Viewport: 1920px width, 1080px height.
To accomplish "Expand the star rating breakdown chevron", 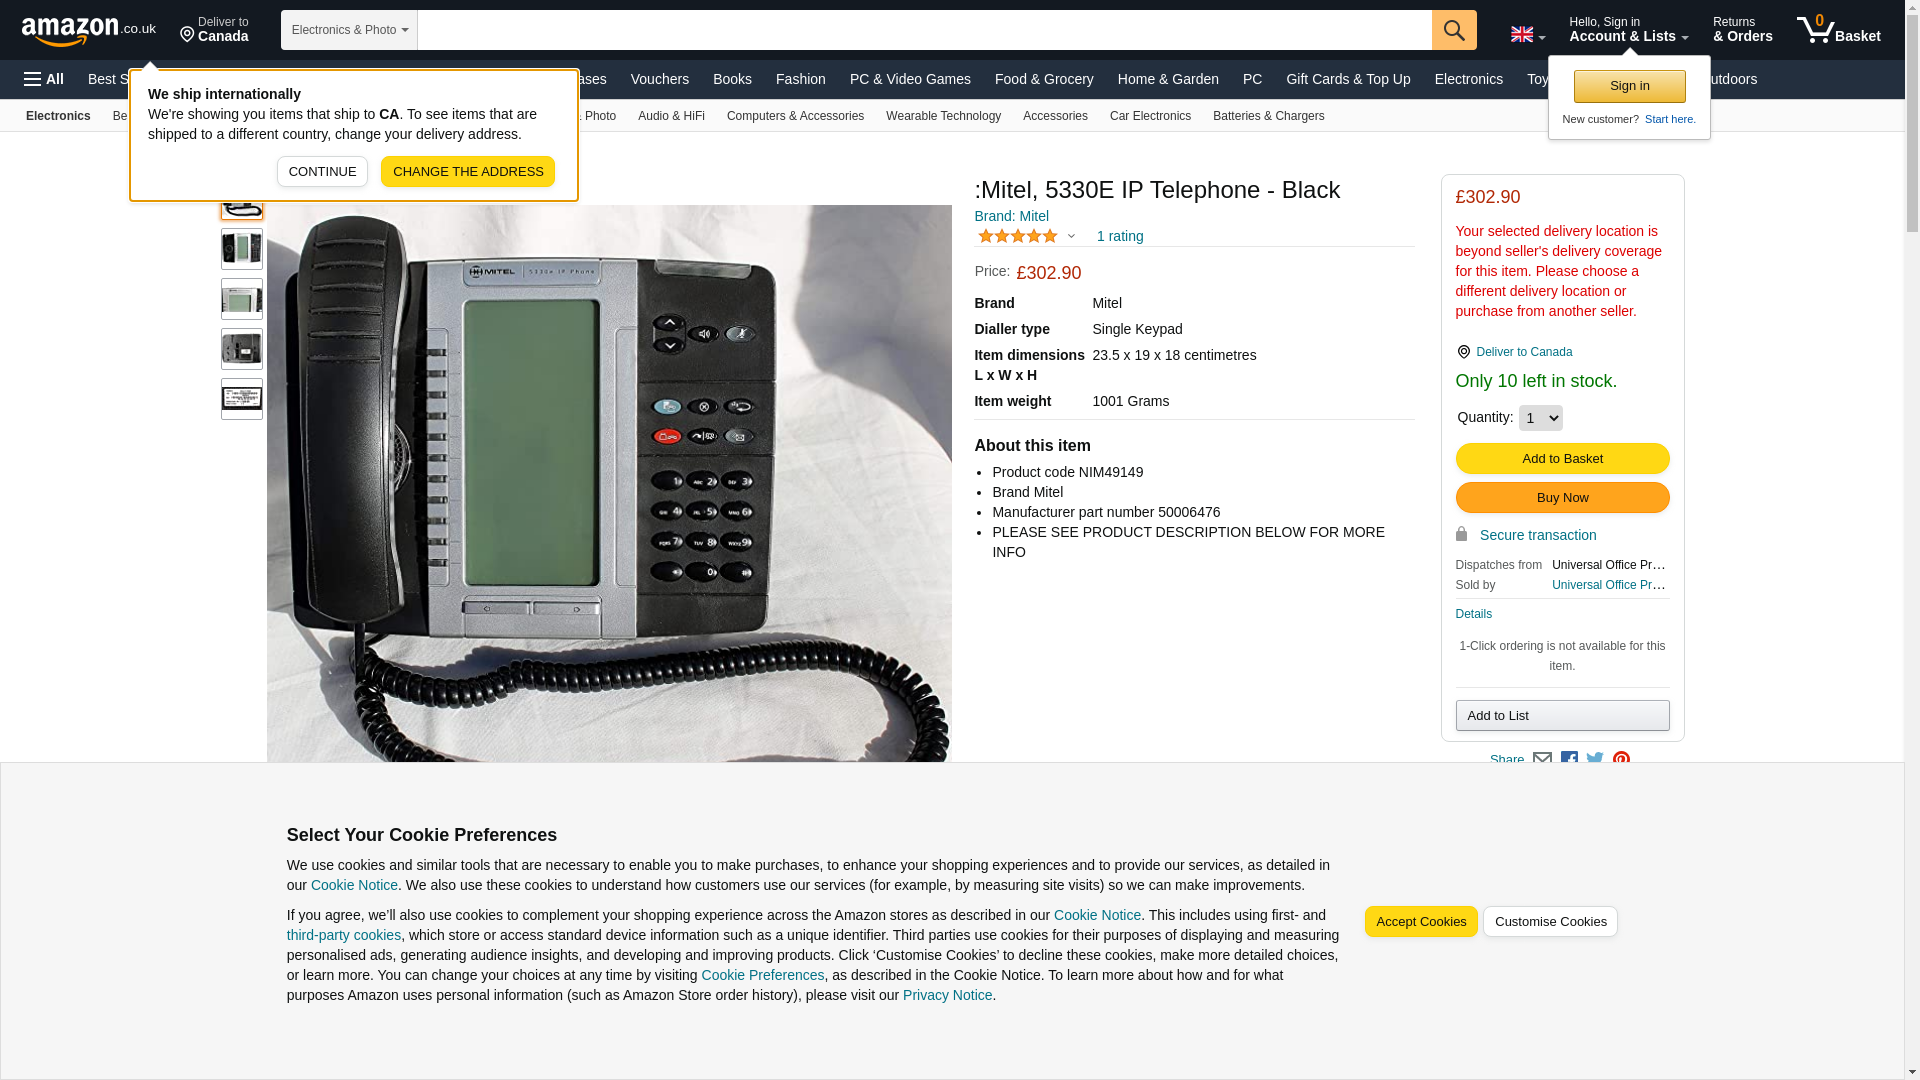I will coord(1071,237).
